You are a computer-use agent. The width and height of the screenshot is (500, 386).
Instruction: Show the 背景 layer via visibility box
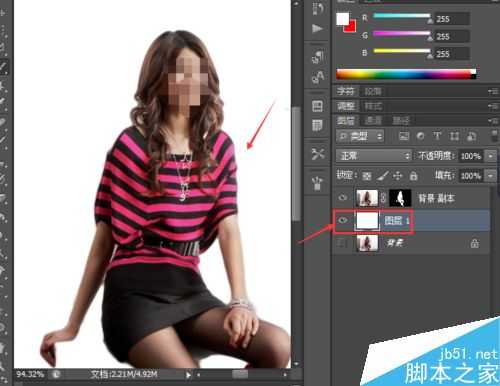coord(343,243)
